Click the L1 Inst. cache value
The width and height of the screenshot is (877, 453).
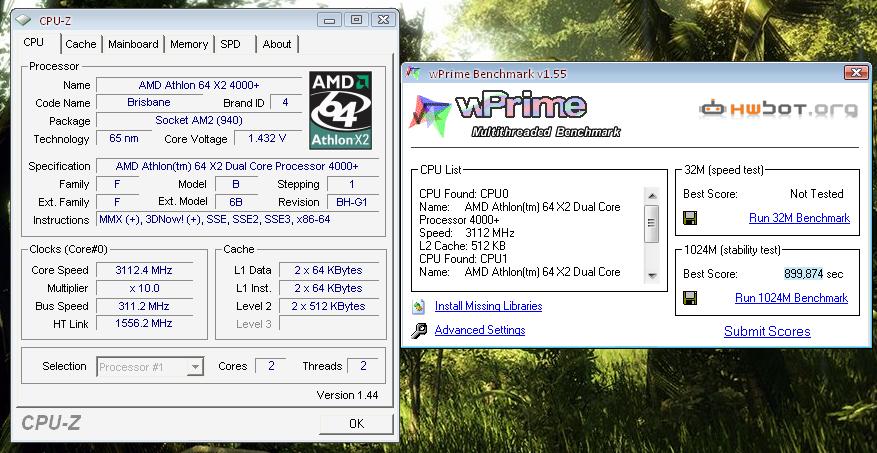328,288
